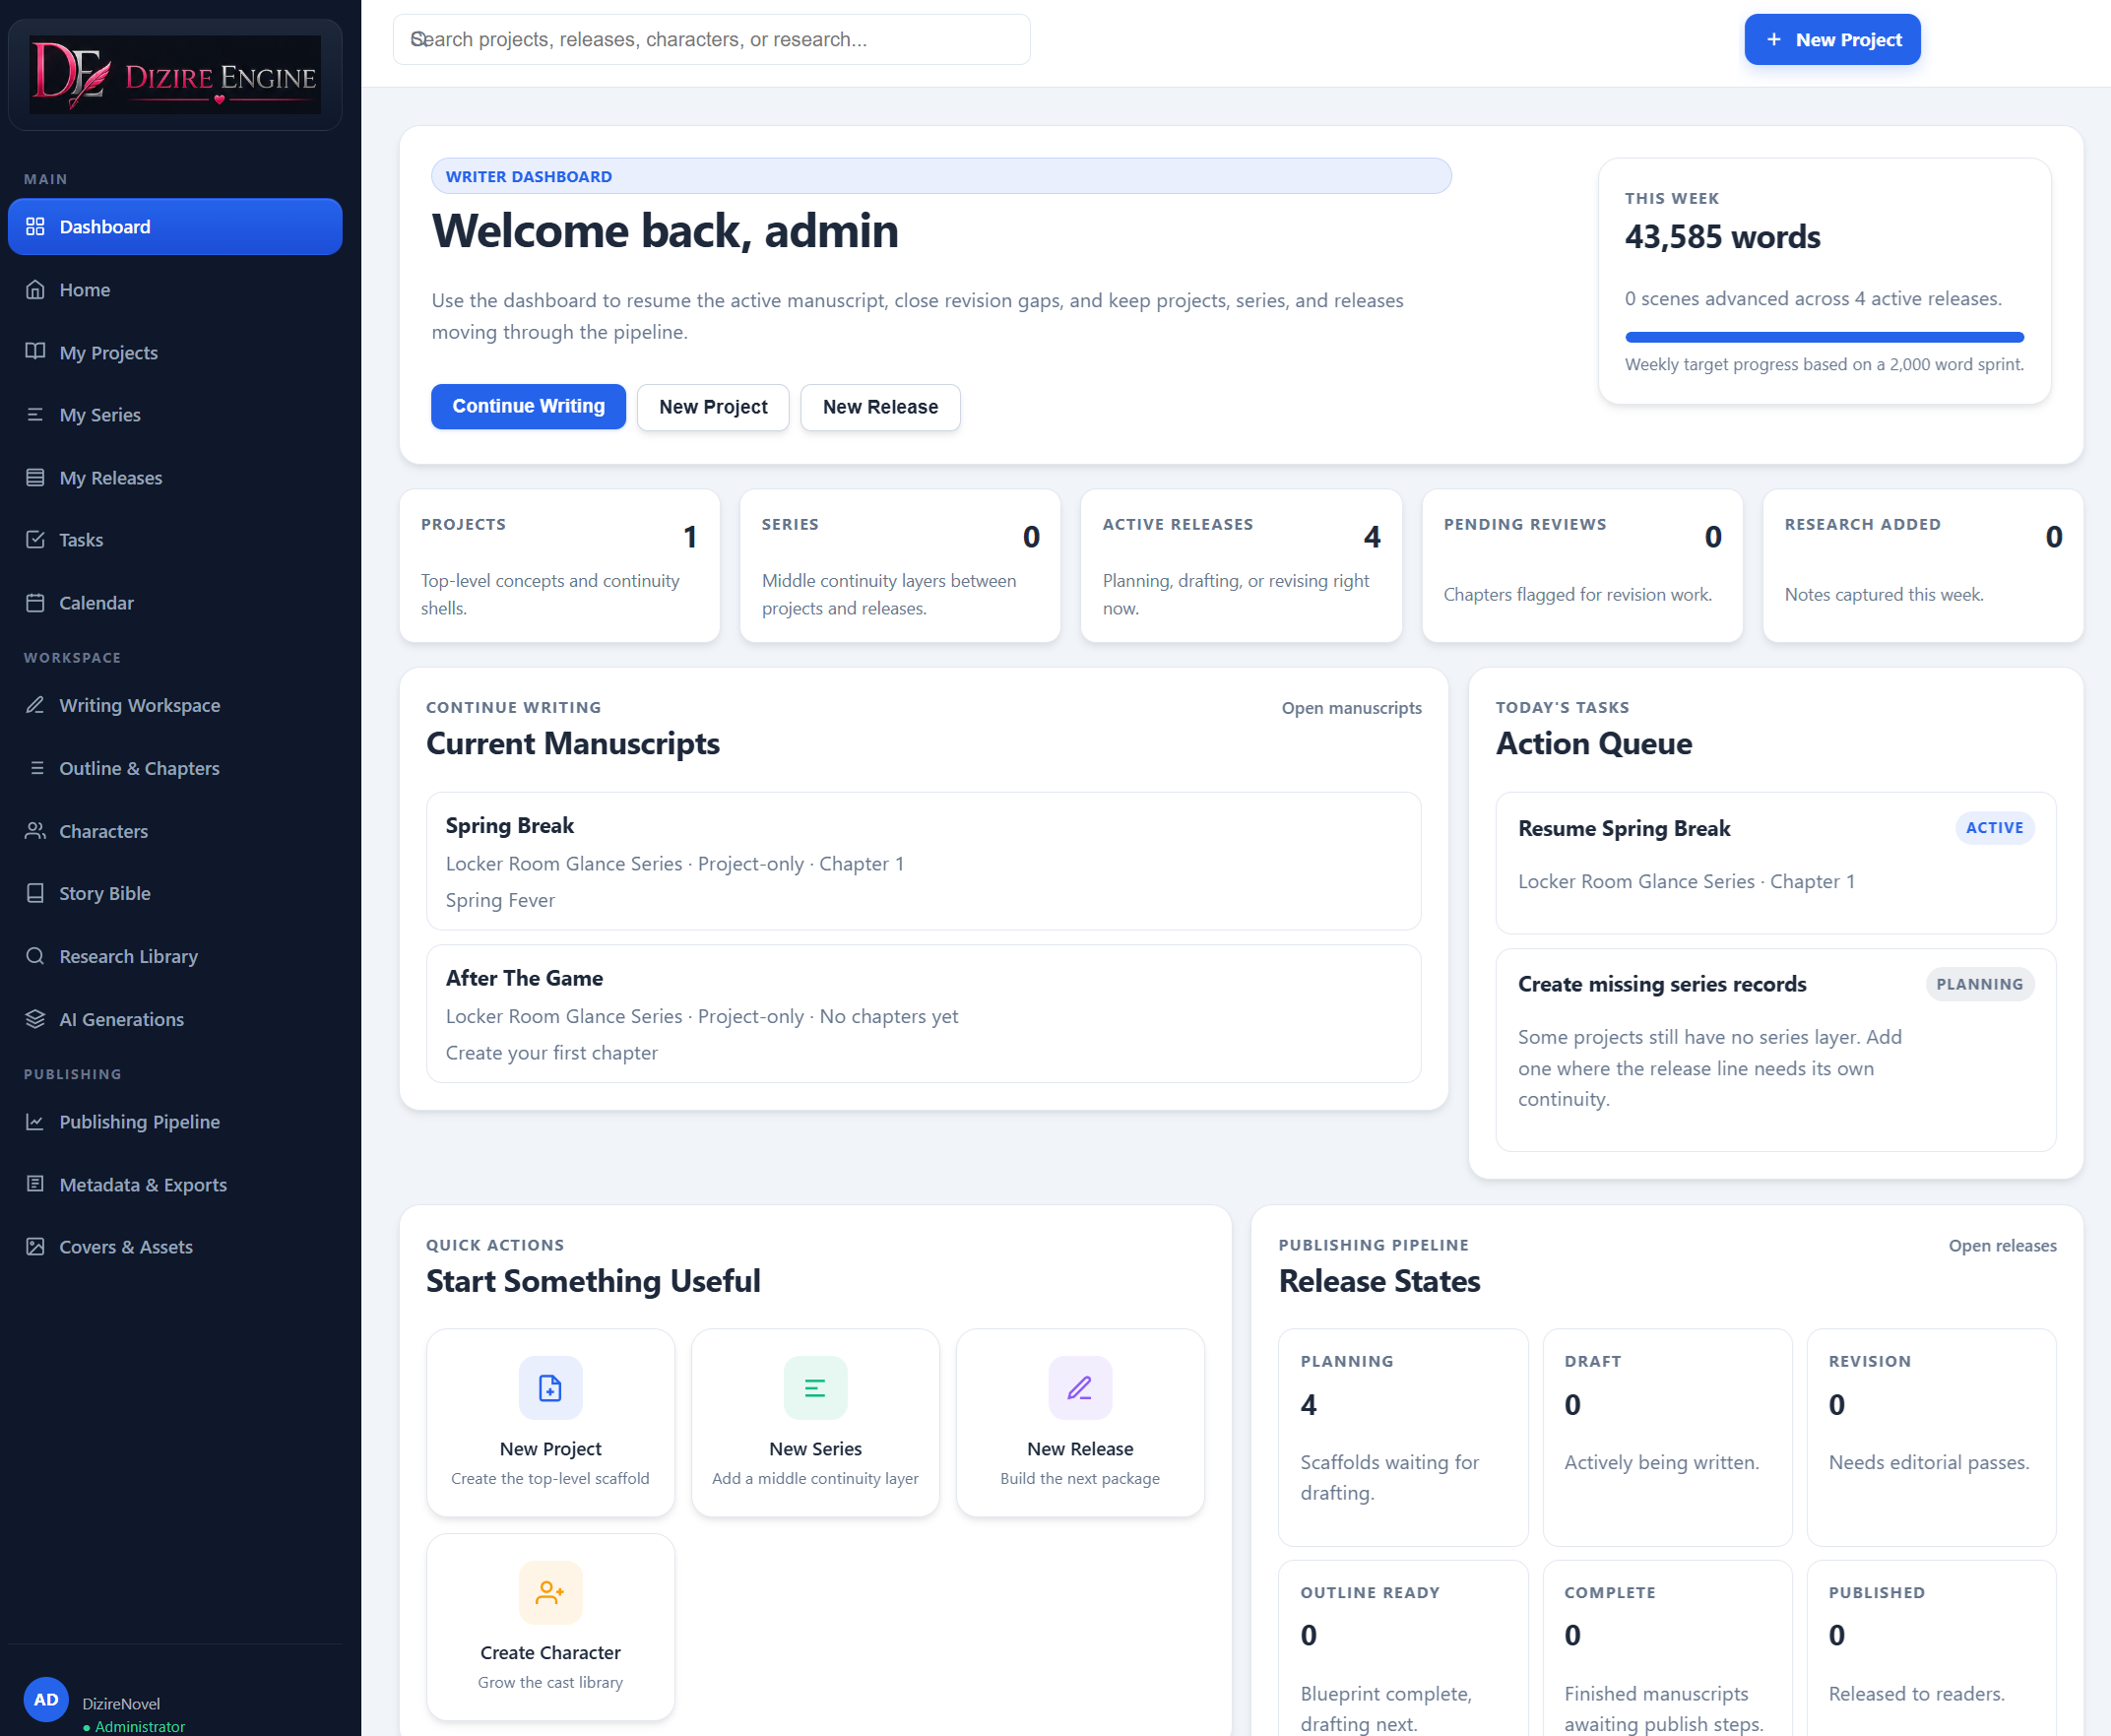
Task: Click the Active Releases stat card
Action: click(1241, 565)
